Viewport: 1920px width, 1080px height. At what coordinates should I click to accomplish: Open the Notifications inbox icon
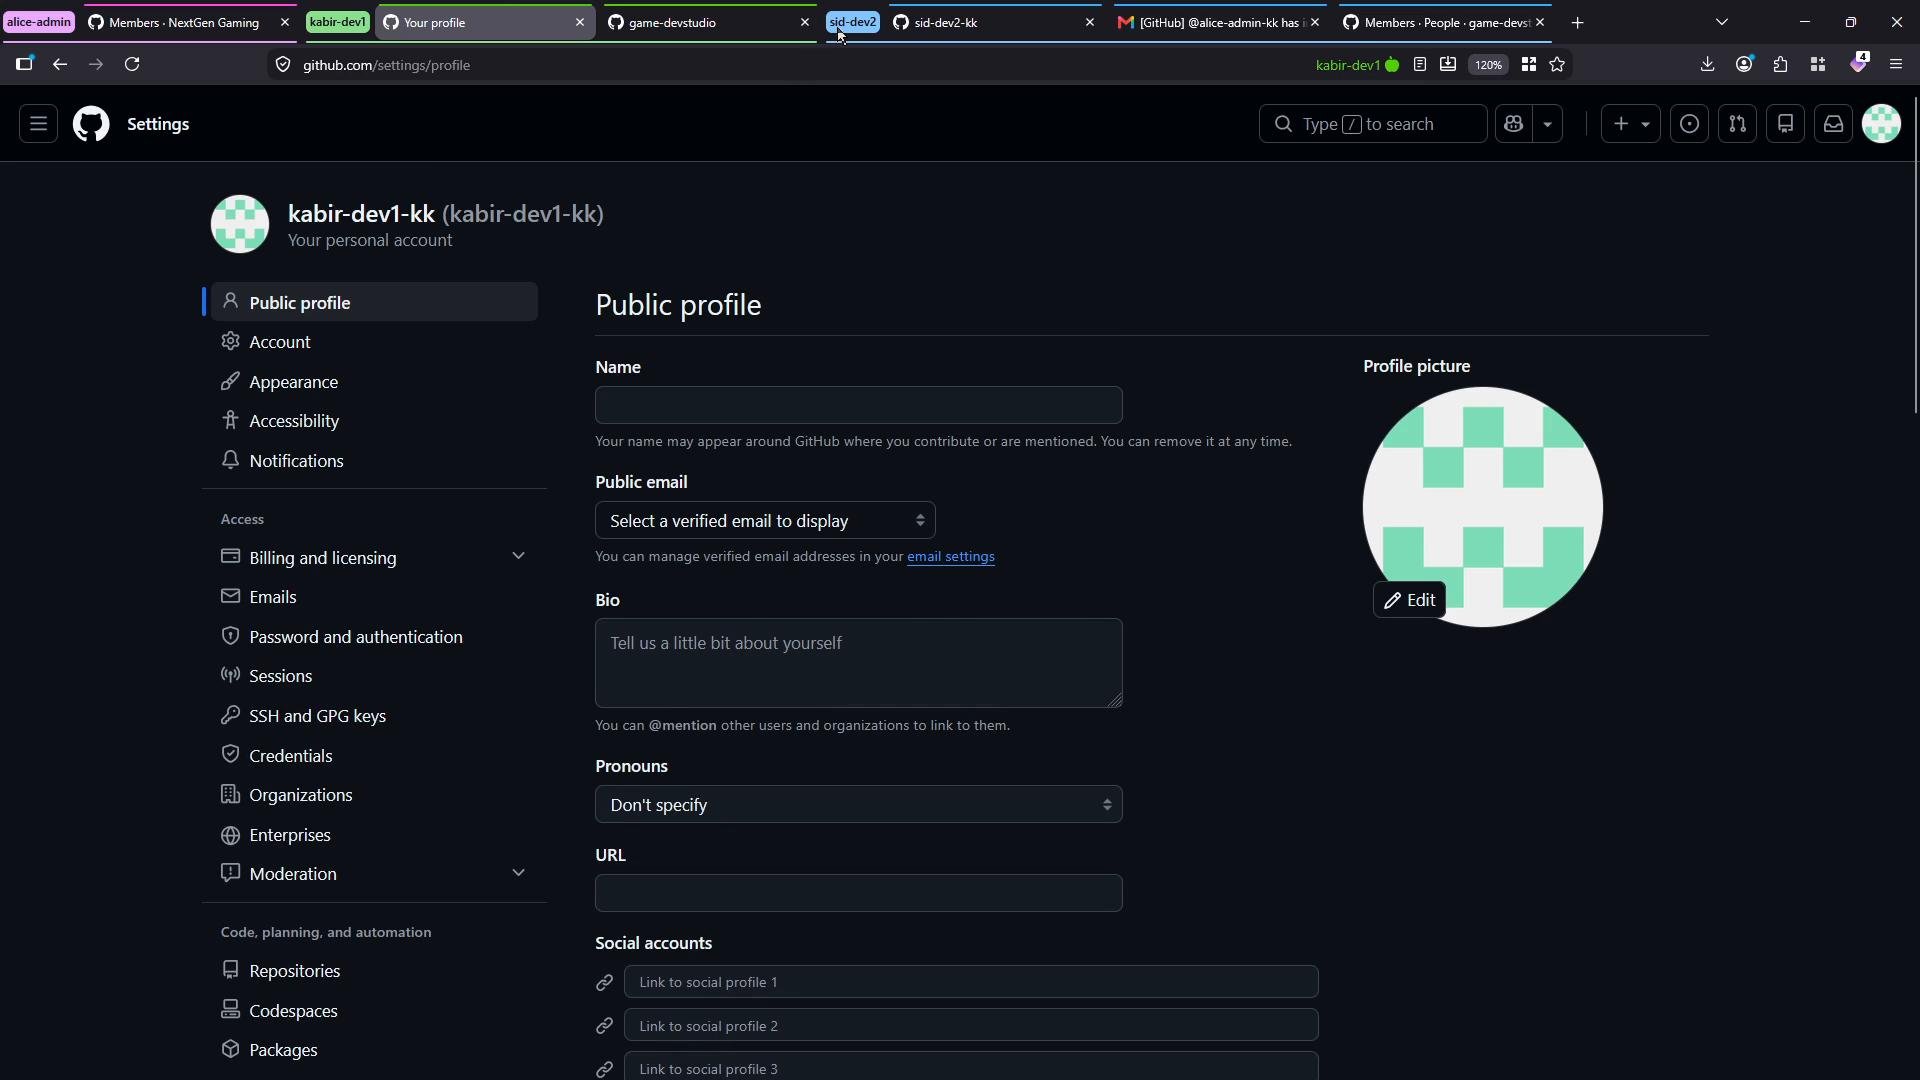click(1833, 124)
